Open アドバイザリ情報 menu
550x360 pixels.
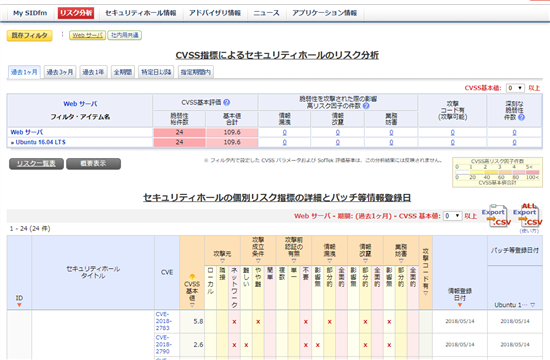click(x=215, y=13)
